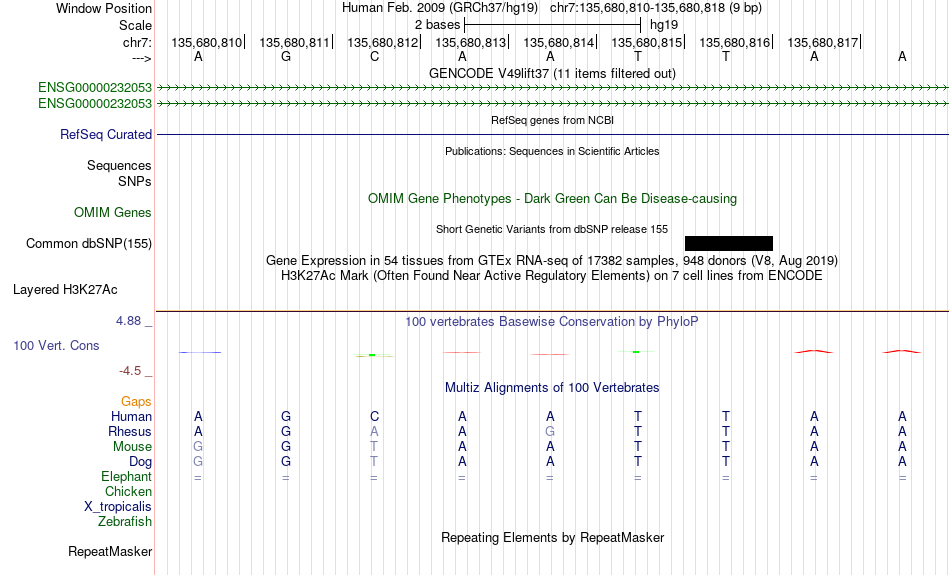Click the SNPs label under Sequences
950x575 pixels.
[x=135, y=181]
